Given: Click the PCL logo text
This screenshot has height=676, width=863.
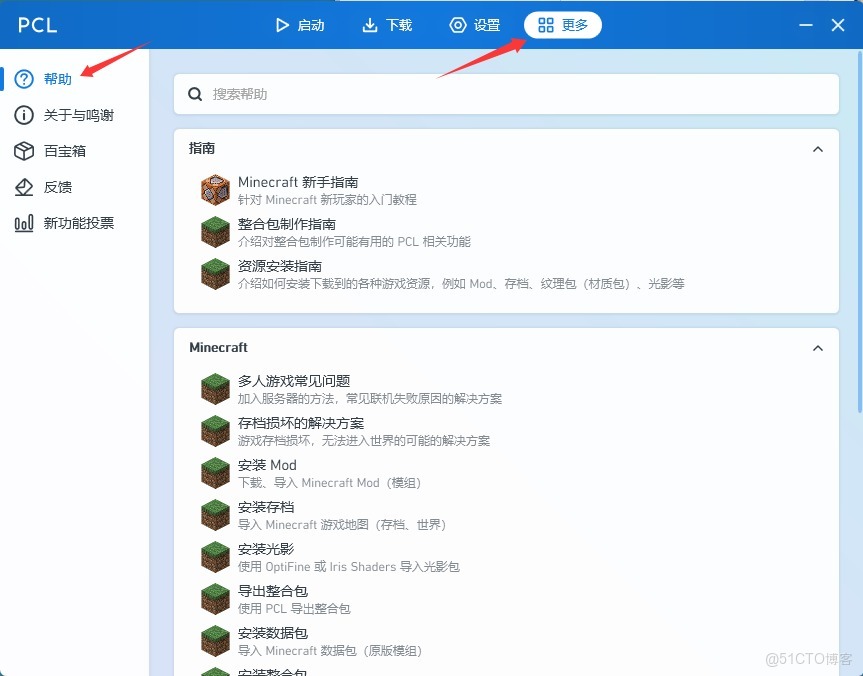Looking at the screenshot, I should coord(36,27).
